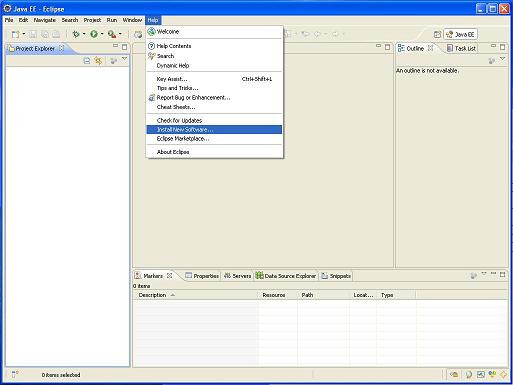Image resolution: width=513 pixels, height=385 pixels.
Task: Open the Edit menu
Action: [x=23, y=20]
